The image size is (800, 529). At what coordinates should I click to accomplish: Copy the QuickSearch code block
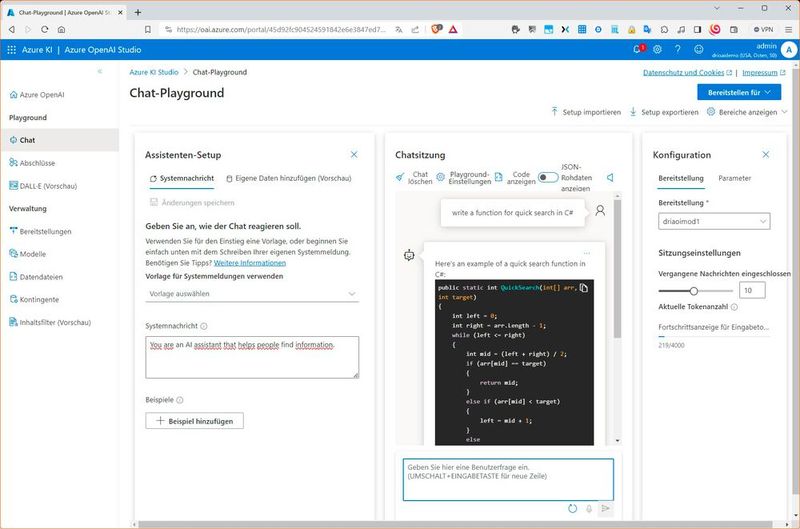click(x=584, y=288)
